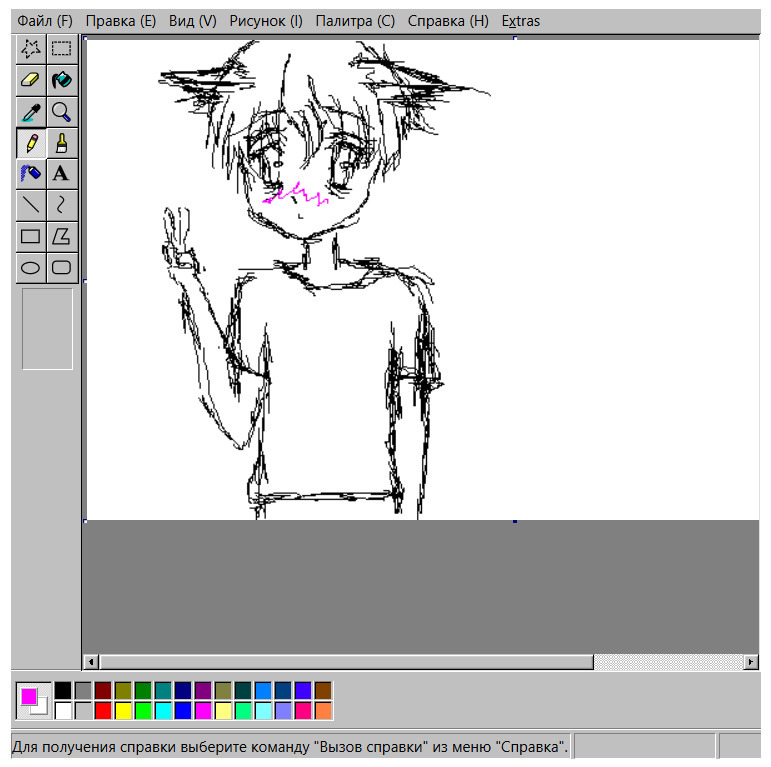Choose the Polygon tool
Screen dimensions: 771x767
[x=62, y=237]
